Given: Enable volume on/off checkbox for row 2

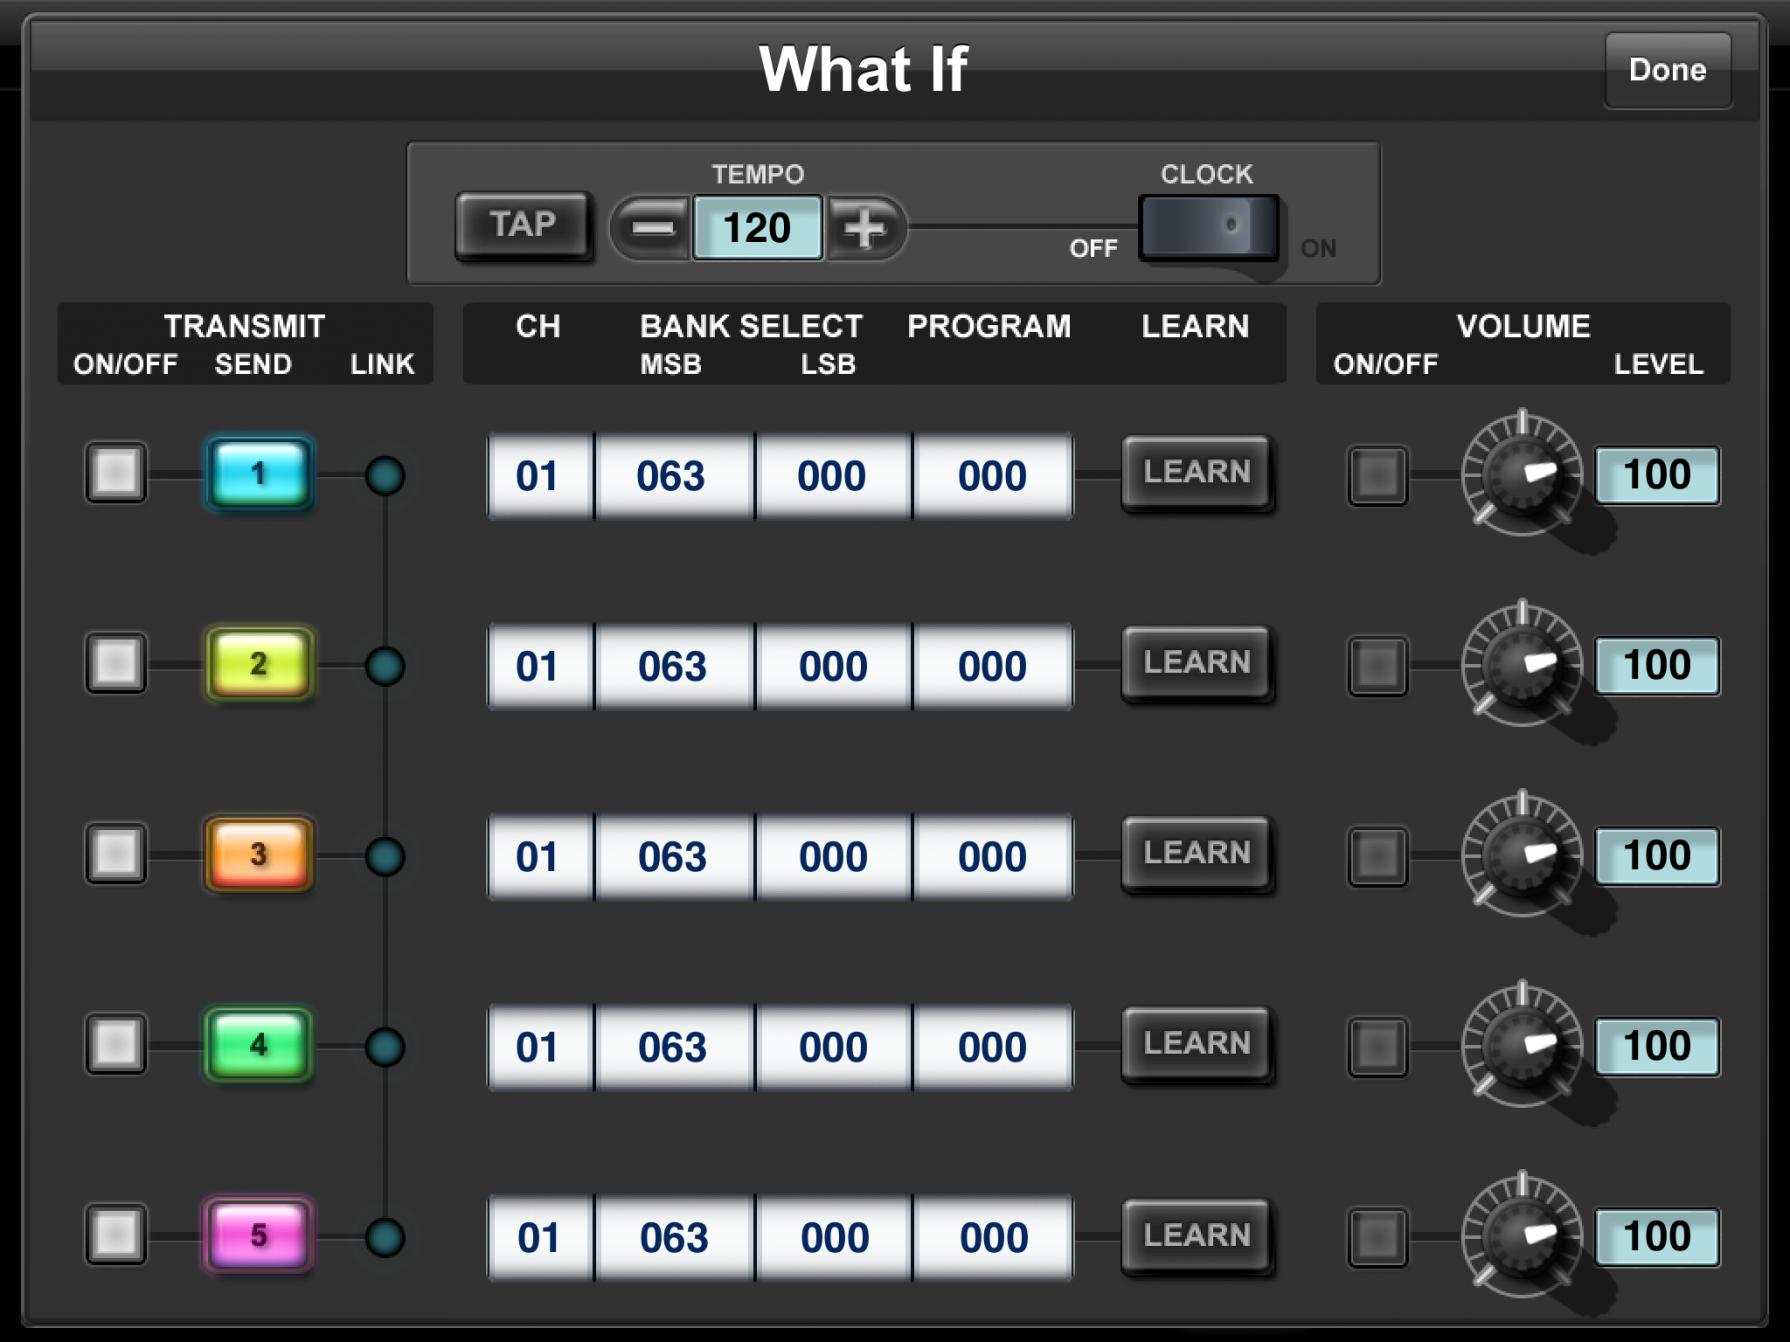Looking at the screenshot, I should pyautogui.click(x=1378, y=665).
